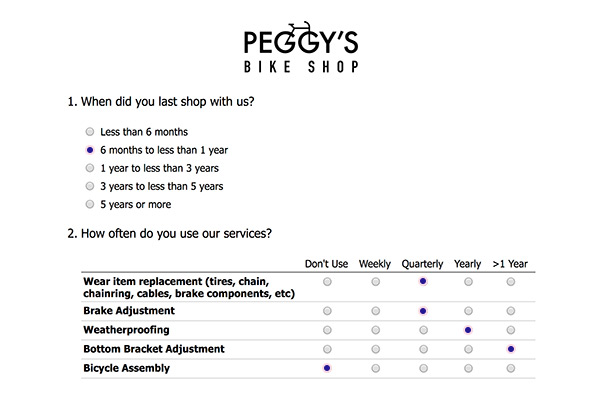Set Wear item replacement to Yearly
Image resolution: width=600 pixels, height=400 pixels.
(x=467, y=283)
